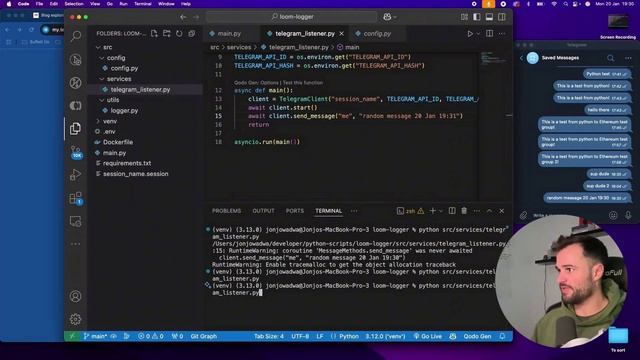Close the telegram_listener.py tab
Screen dimensions: 640x360
[342, 34]
